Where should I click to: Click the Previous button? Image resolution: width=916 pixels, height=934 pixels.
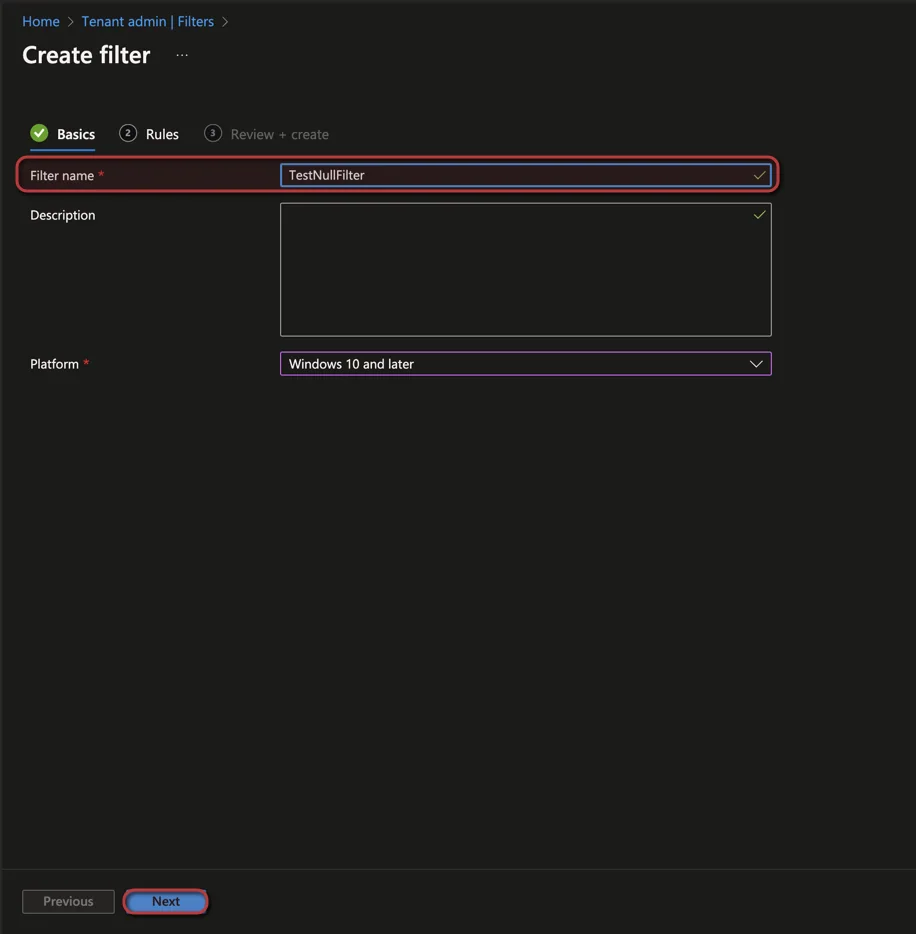tap(68, 901)
